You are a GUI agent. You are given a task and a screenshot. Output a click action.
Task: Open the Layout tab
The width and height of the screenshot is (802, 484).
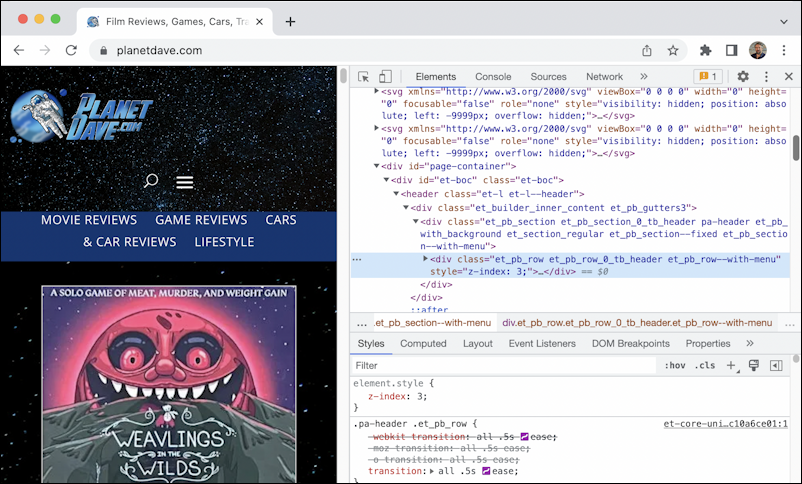[x=478, y=343]
